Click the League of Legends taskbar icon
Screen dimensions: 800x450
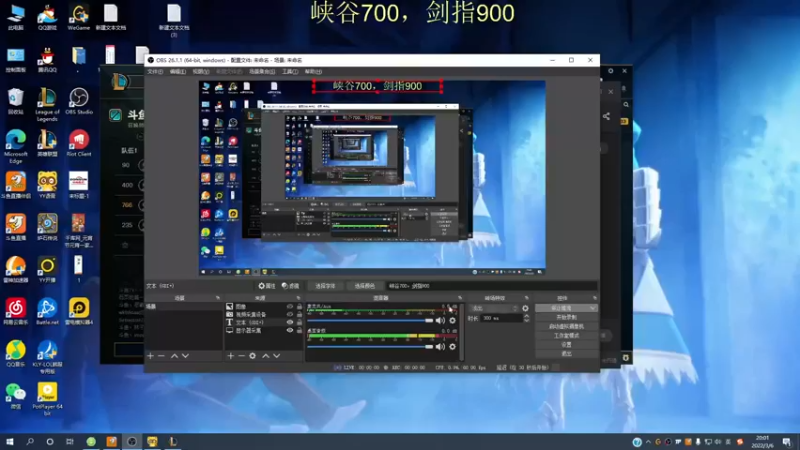click(173, 441)
